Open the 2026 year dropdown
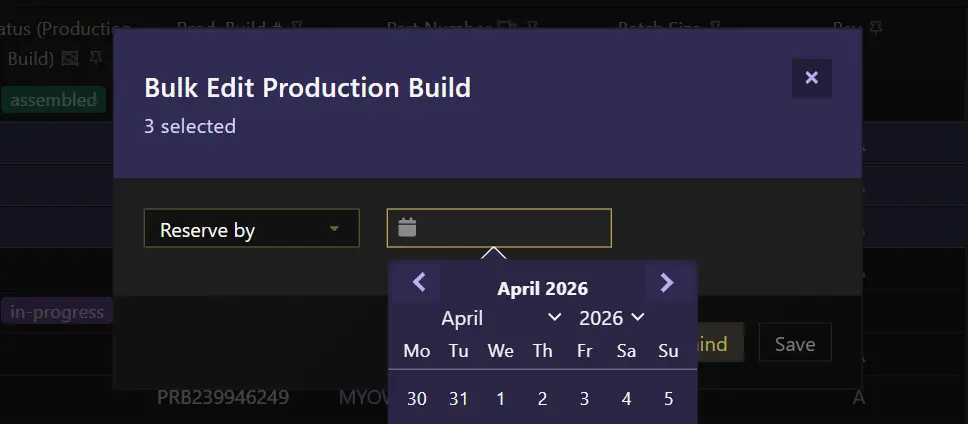Viewport: 968px width, 424px height. pyautogui.click(x=611, y=318)
